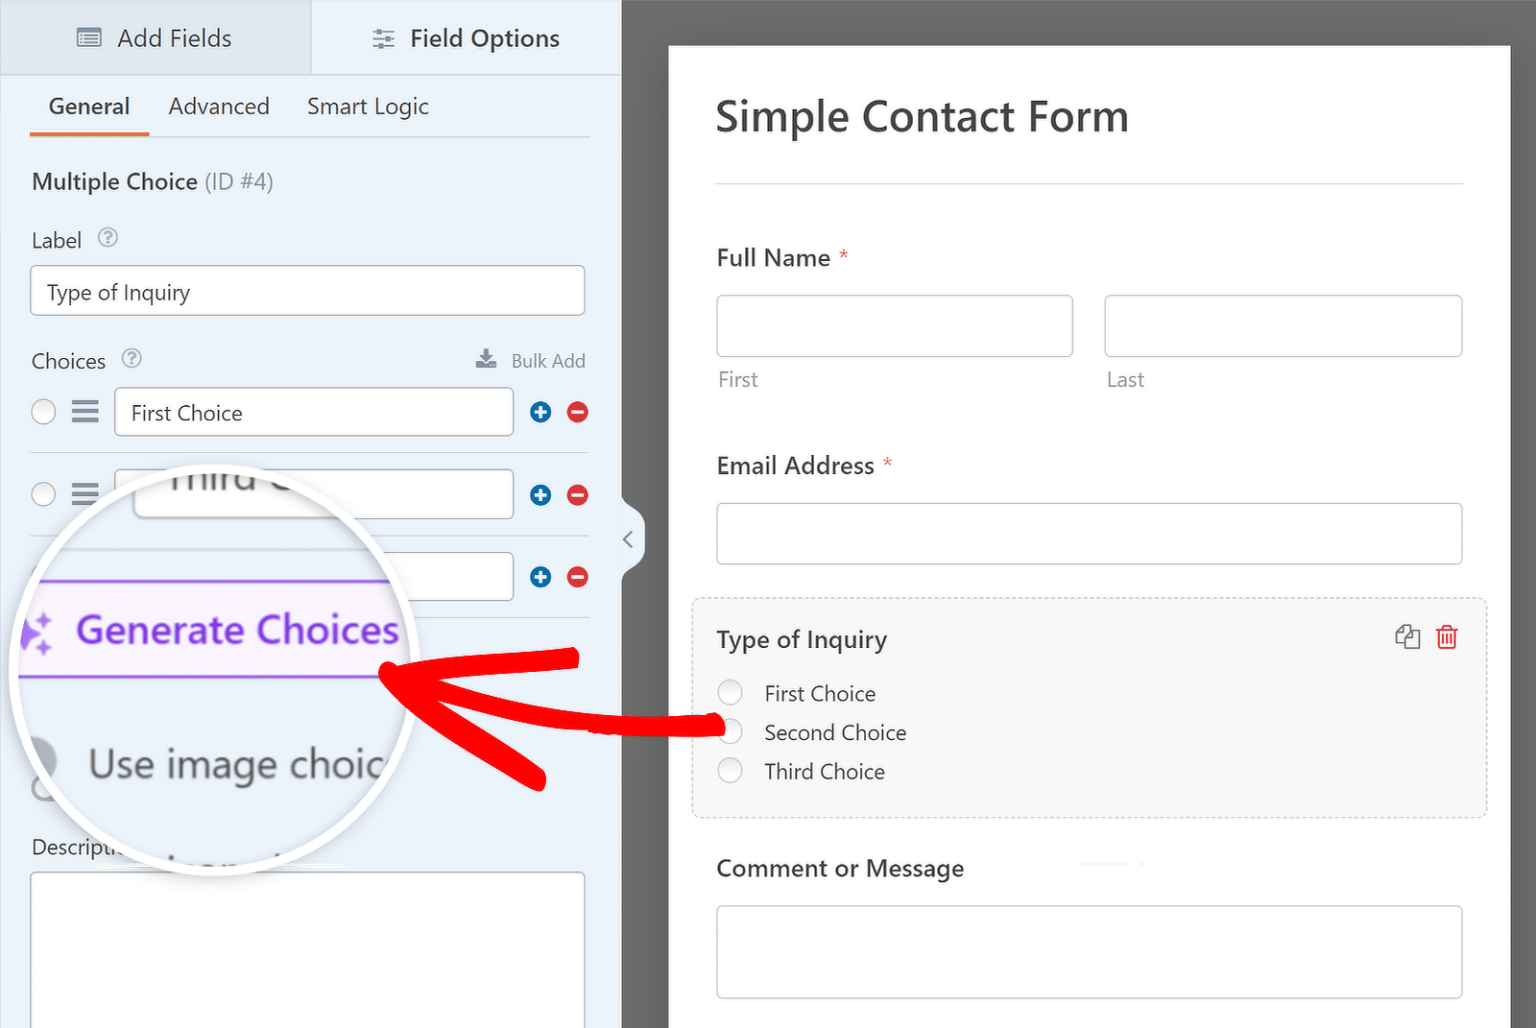Open the Smart Logic tab

pyautogui.click(x=367, y=106)
